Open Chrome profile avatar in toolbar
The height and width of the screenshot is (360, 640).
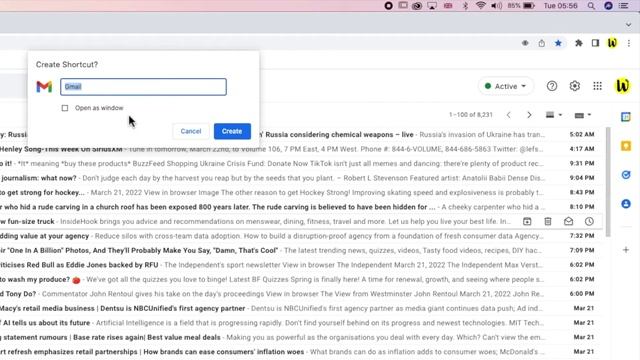612,43
